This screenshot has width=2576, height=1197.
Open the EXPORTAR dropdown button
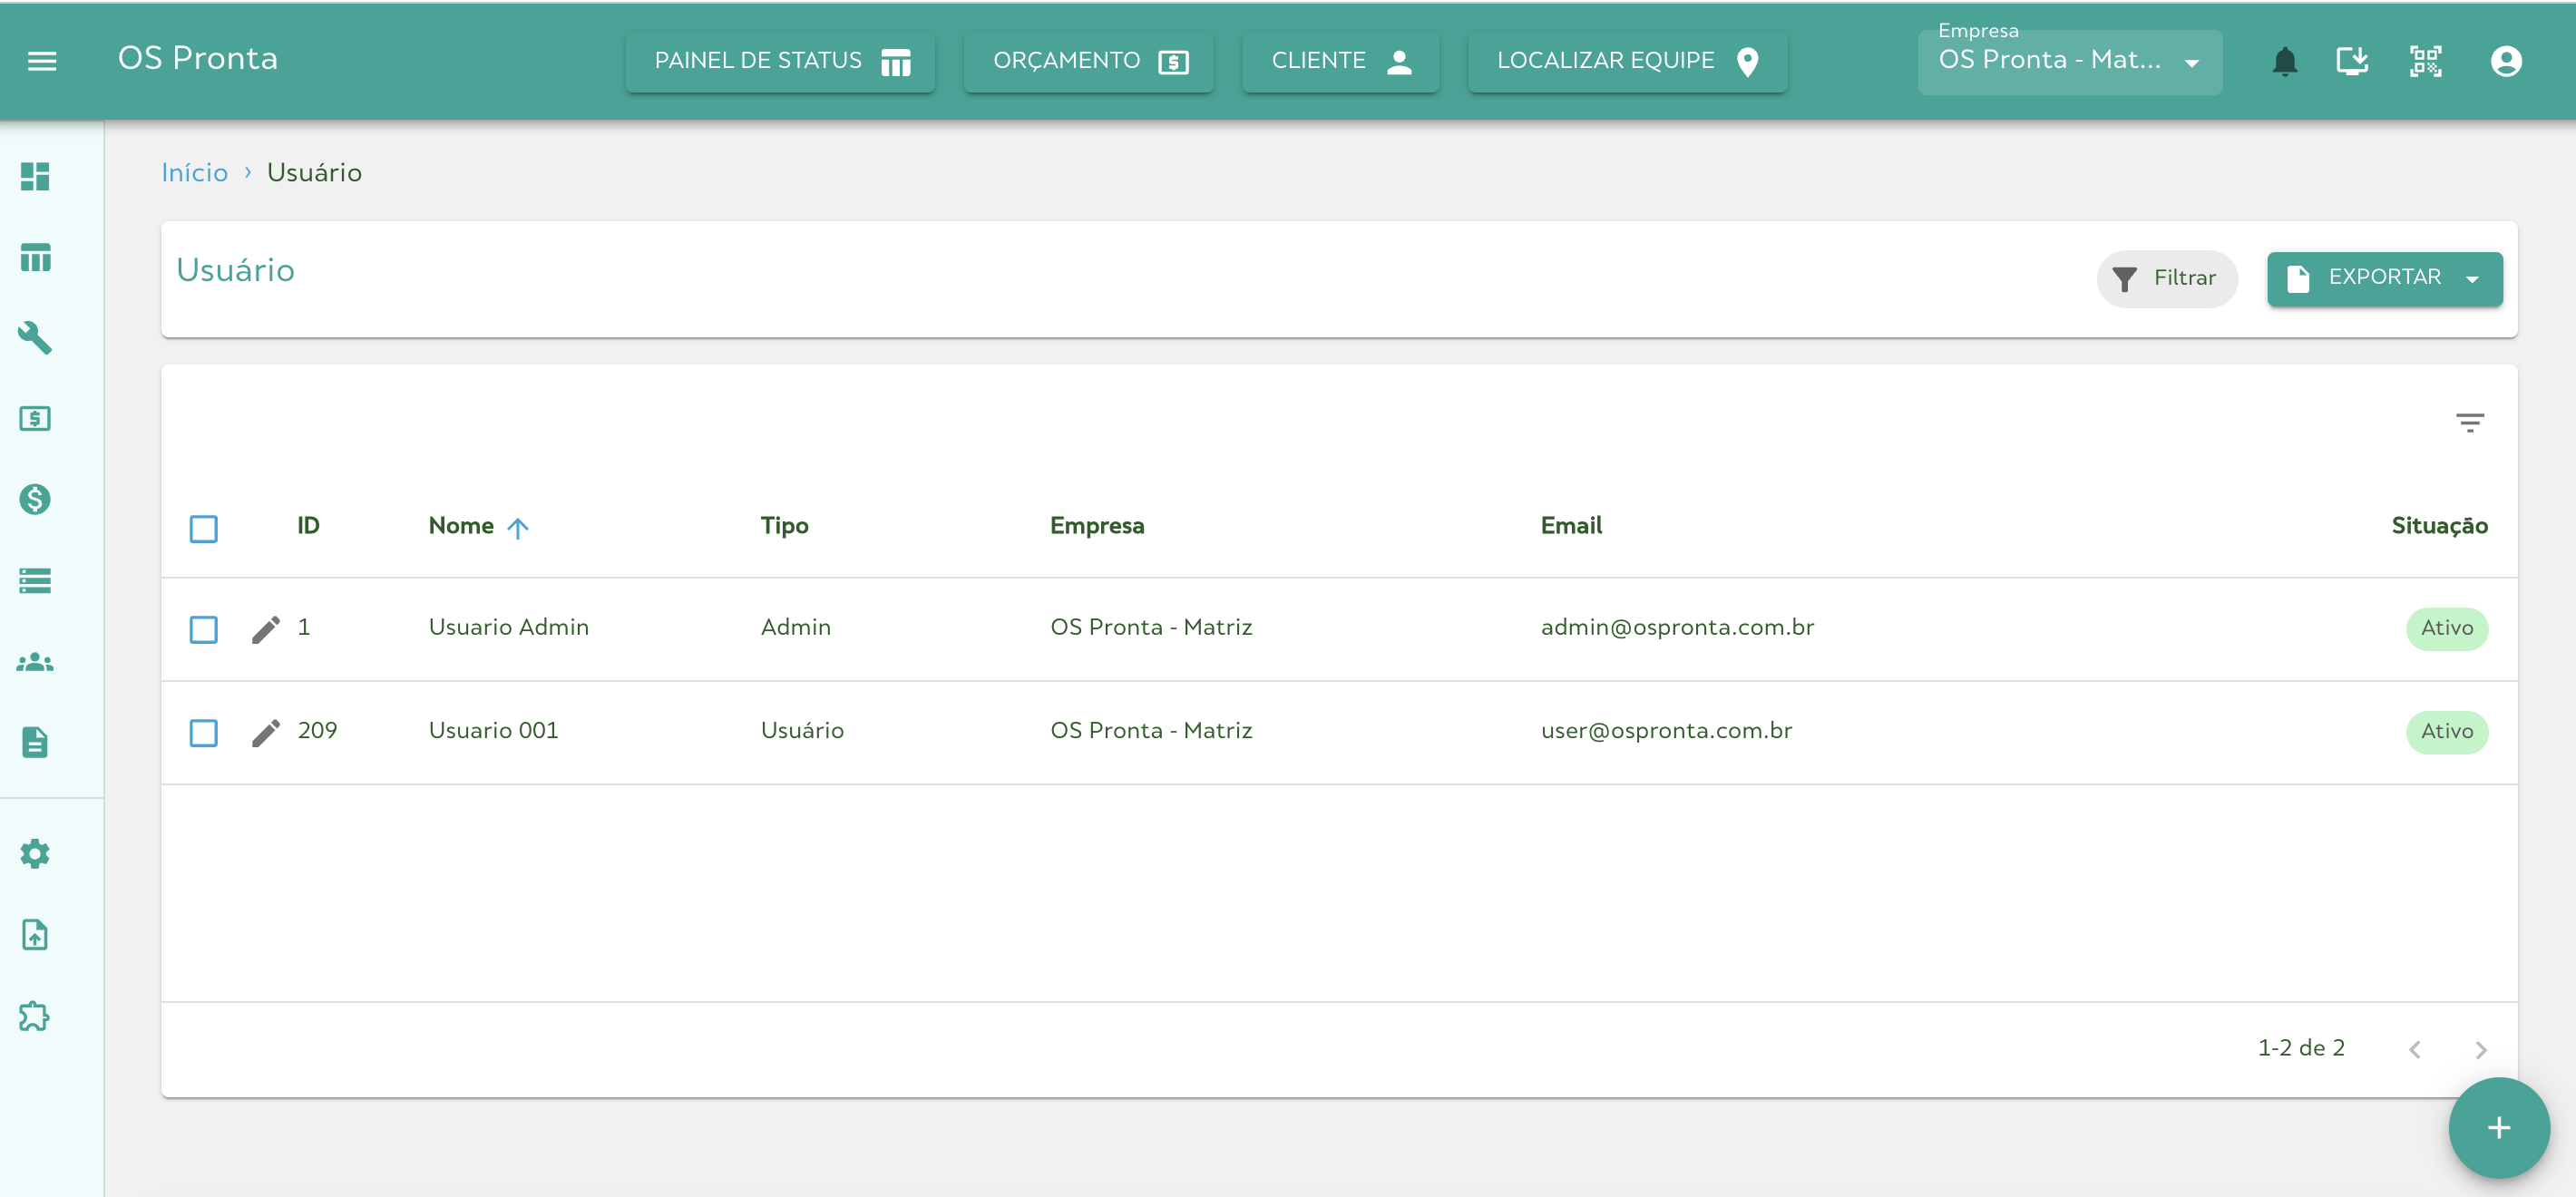click(x=2384, y=278)
